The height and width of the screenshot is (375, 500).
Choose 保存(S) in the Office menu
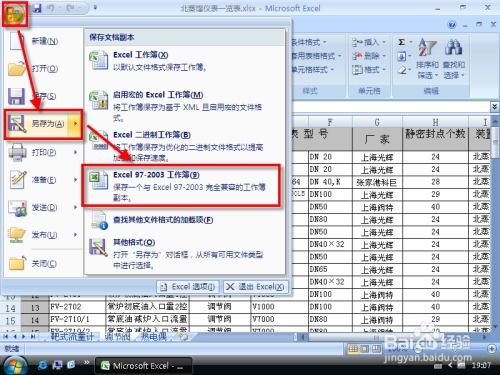pos(43,96)
